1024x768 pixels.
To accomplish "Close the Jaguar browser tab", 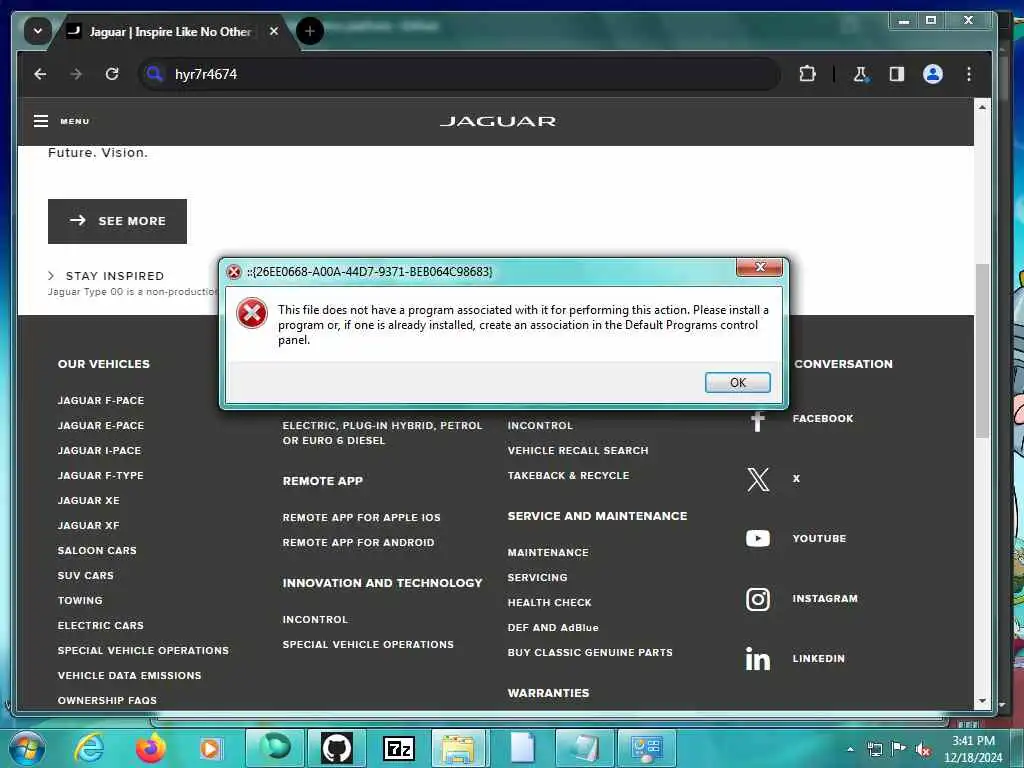I will coord(274,31).
